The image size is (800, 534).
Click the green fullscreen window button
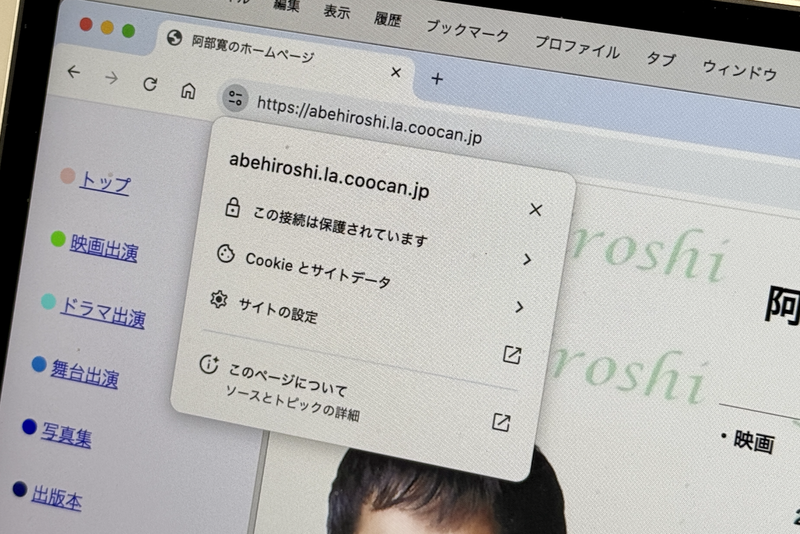(x=129, y=31)
